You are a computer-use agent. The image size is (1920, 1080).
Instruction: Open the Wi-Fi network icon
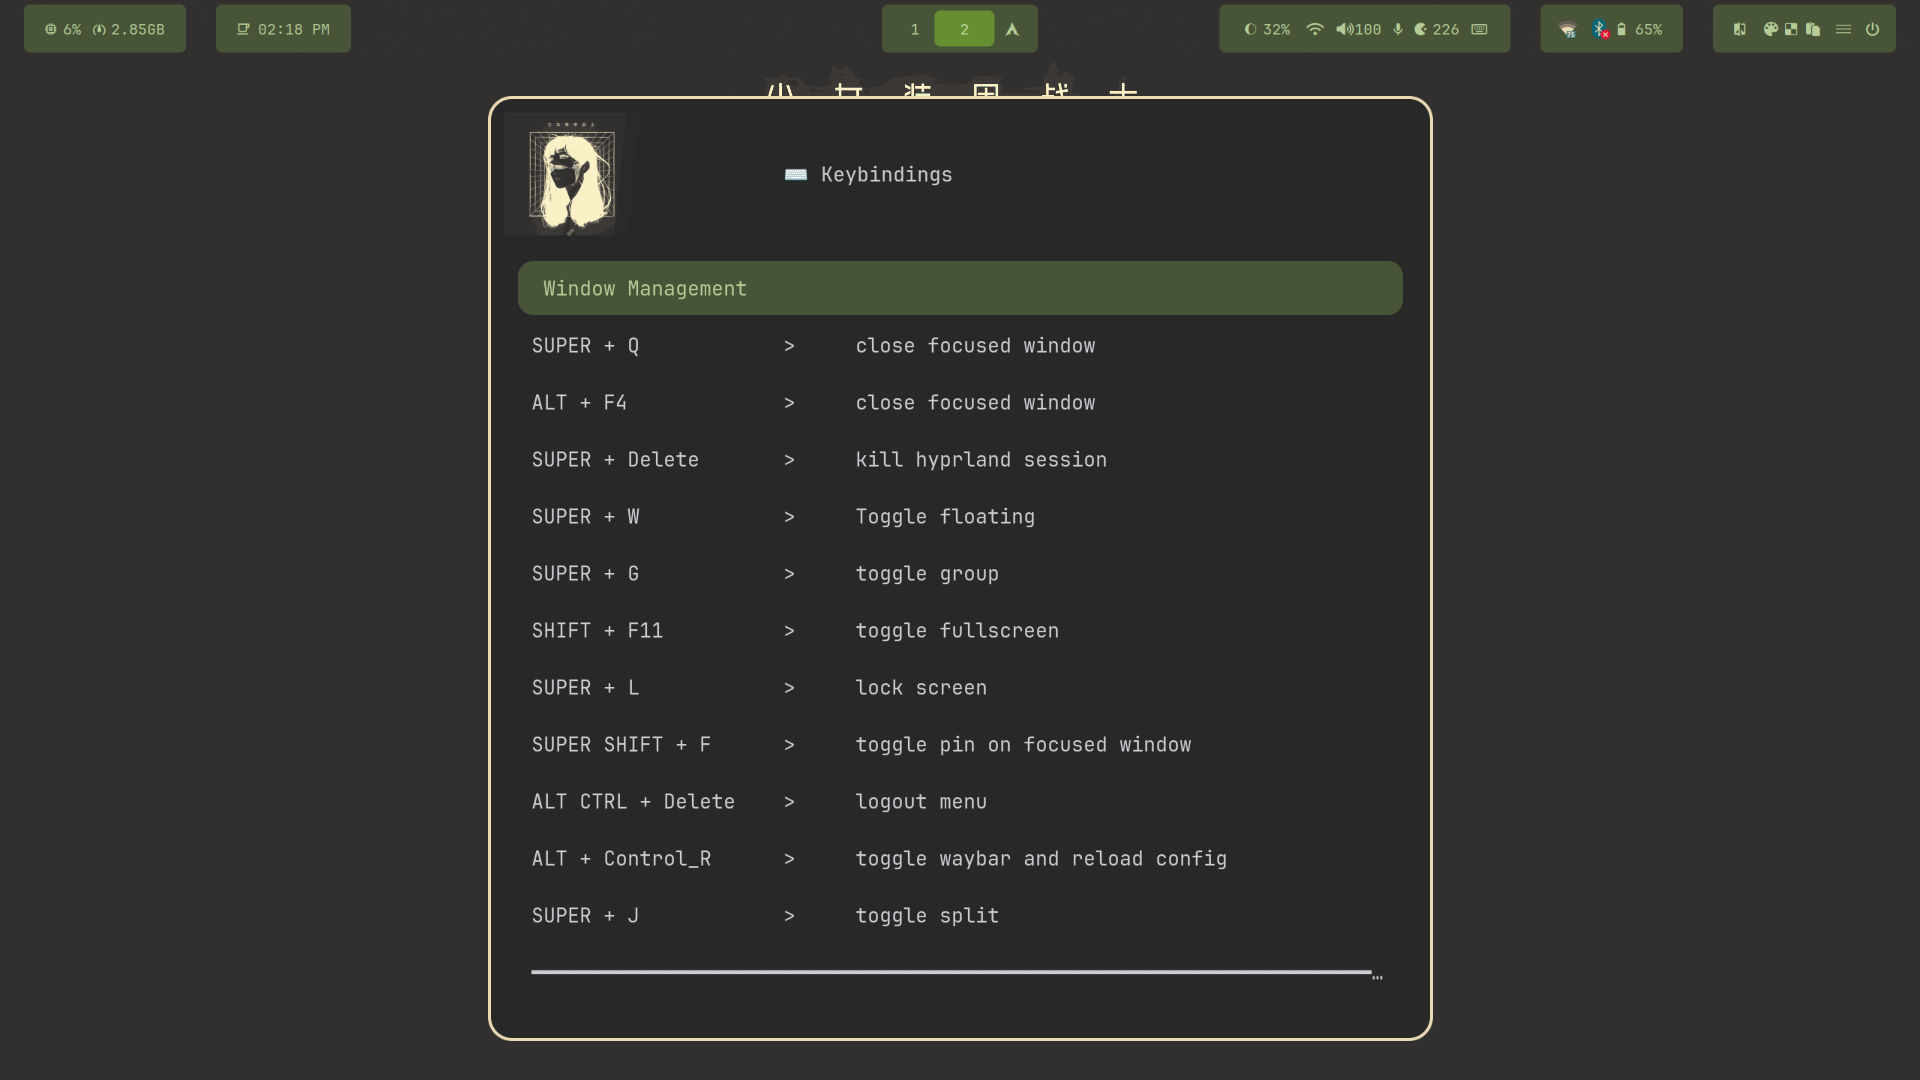pos(1315,29)
